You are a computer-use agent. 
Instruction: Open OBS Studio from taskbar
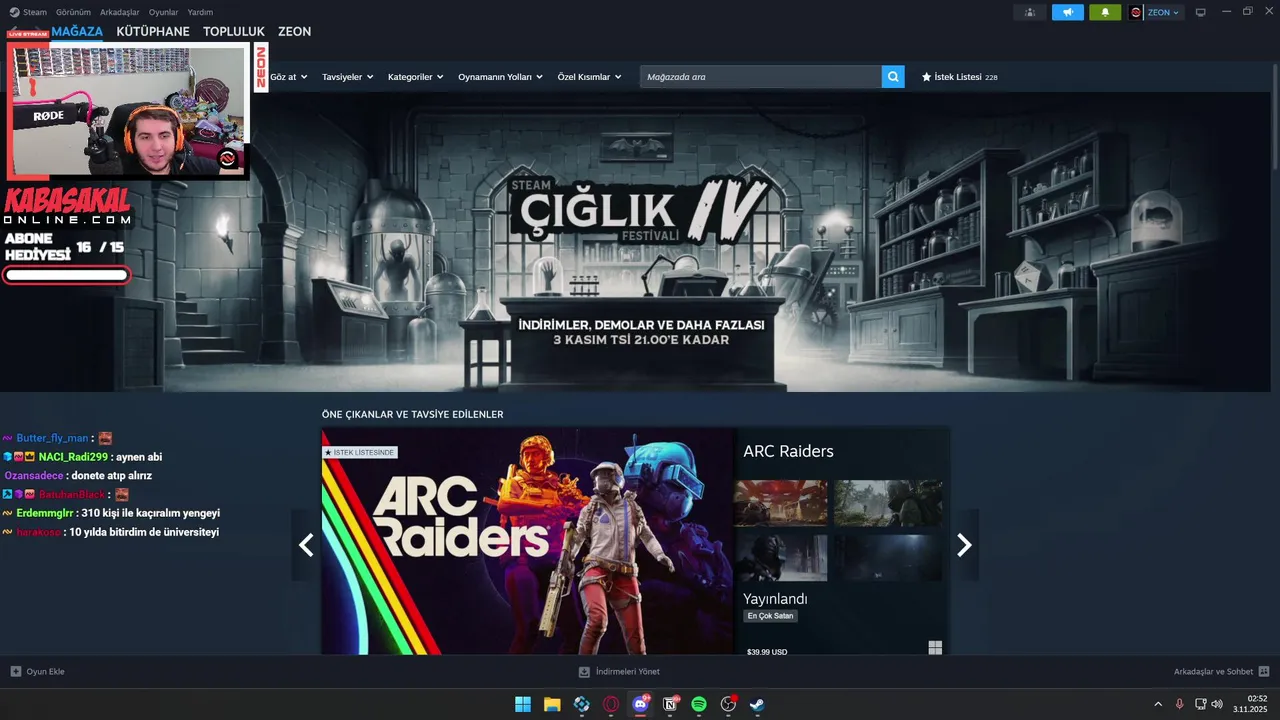point(729,704)
